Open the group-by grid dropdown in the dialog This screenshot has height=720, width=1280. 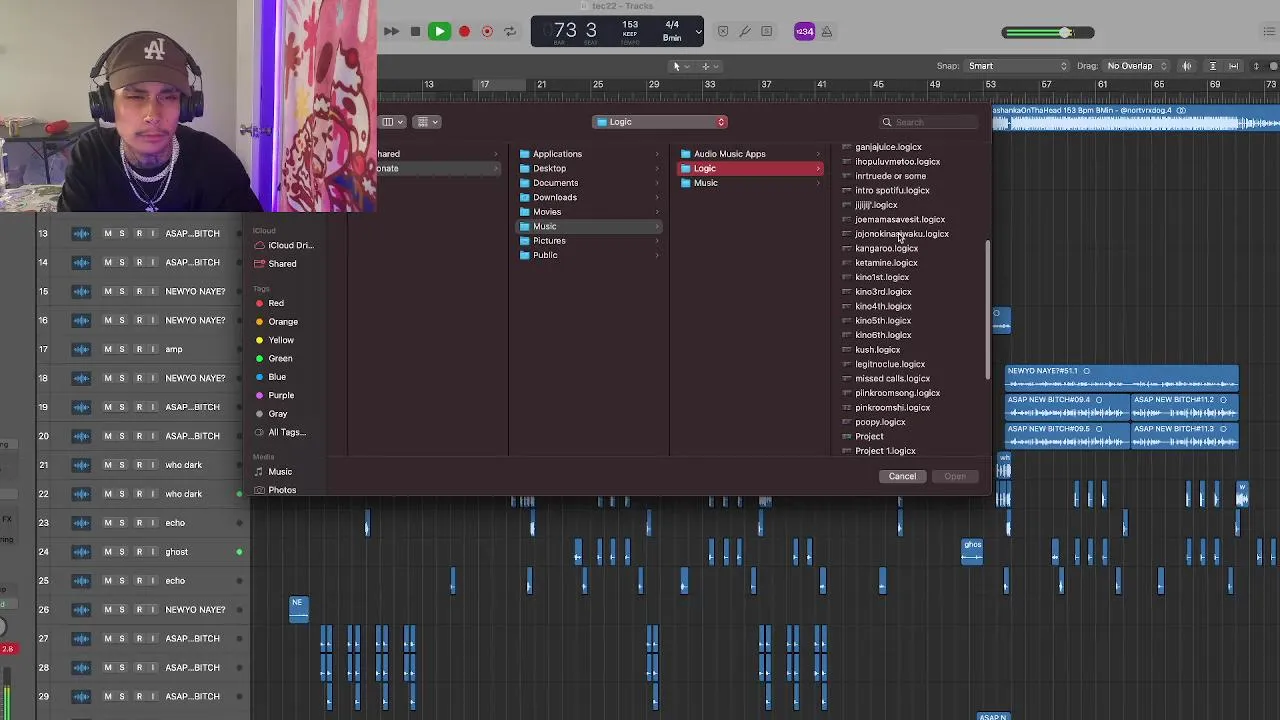427,122
